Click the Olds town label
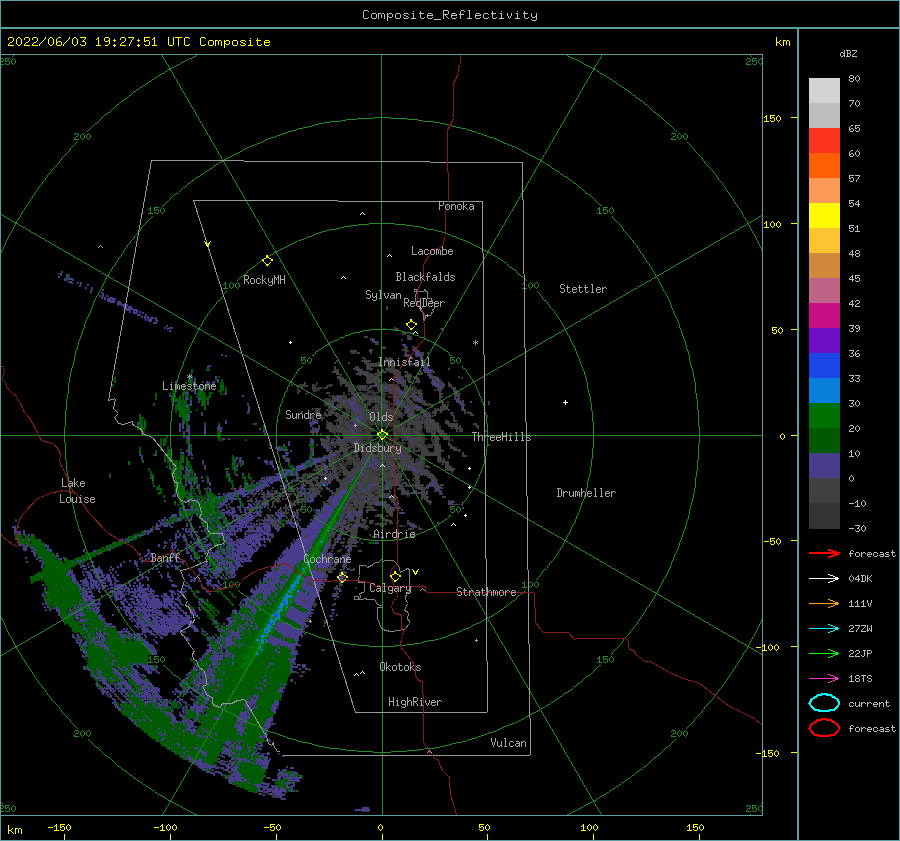This screenshot has width=900, height=841. click(381, 417)
